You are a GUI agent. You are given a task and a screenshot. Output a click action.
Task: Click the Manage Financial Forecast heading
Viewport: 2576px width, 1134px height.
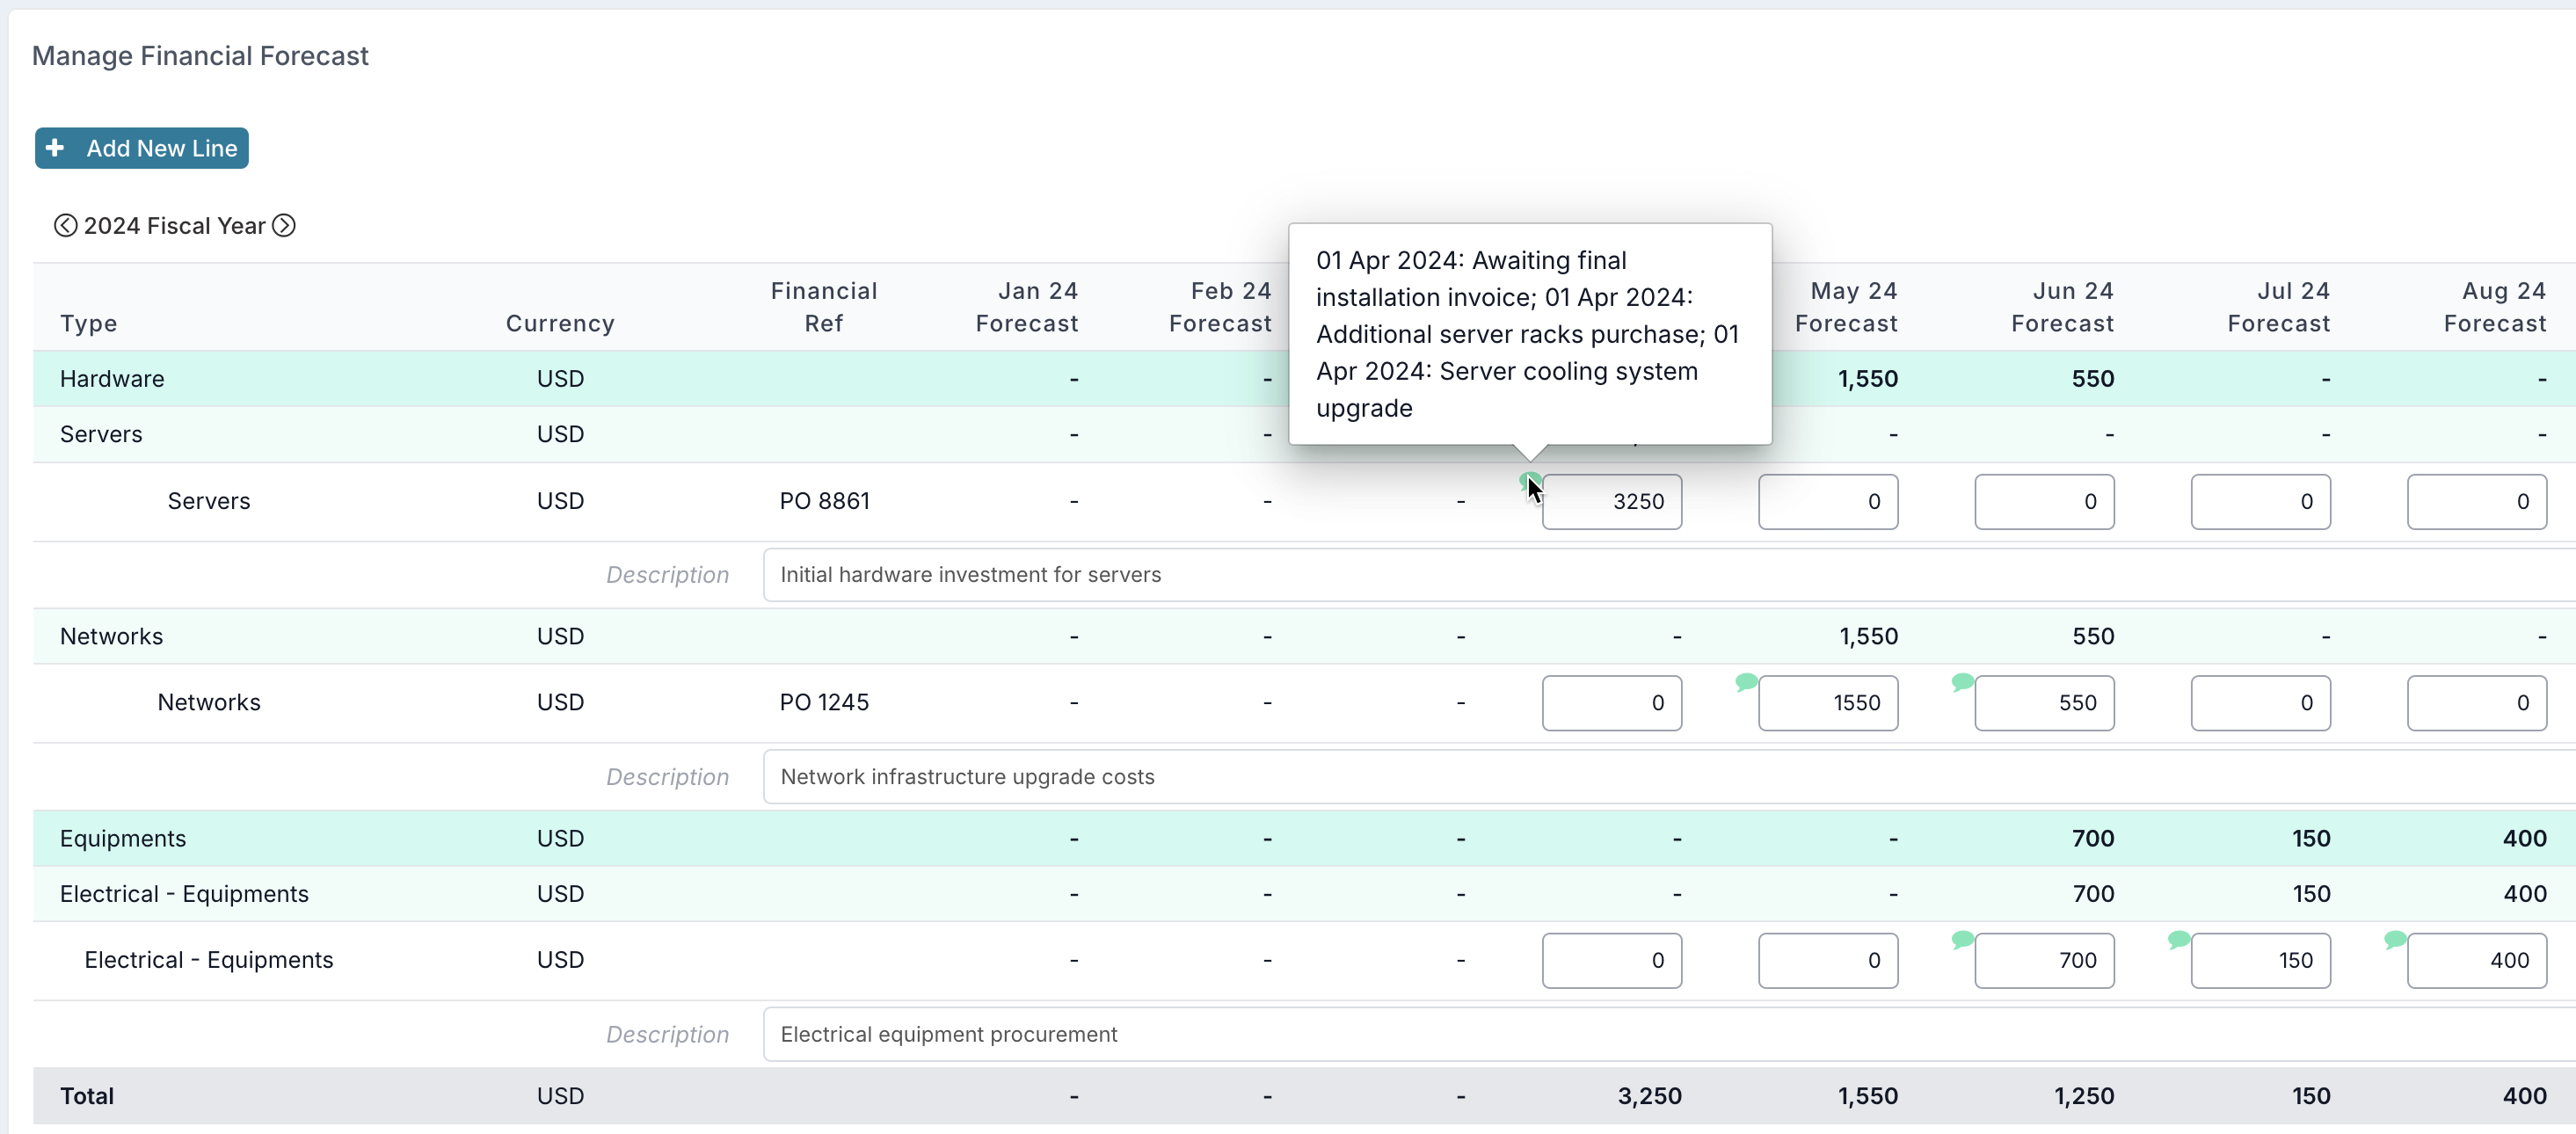coord(200,56)
